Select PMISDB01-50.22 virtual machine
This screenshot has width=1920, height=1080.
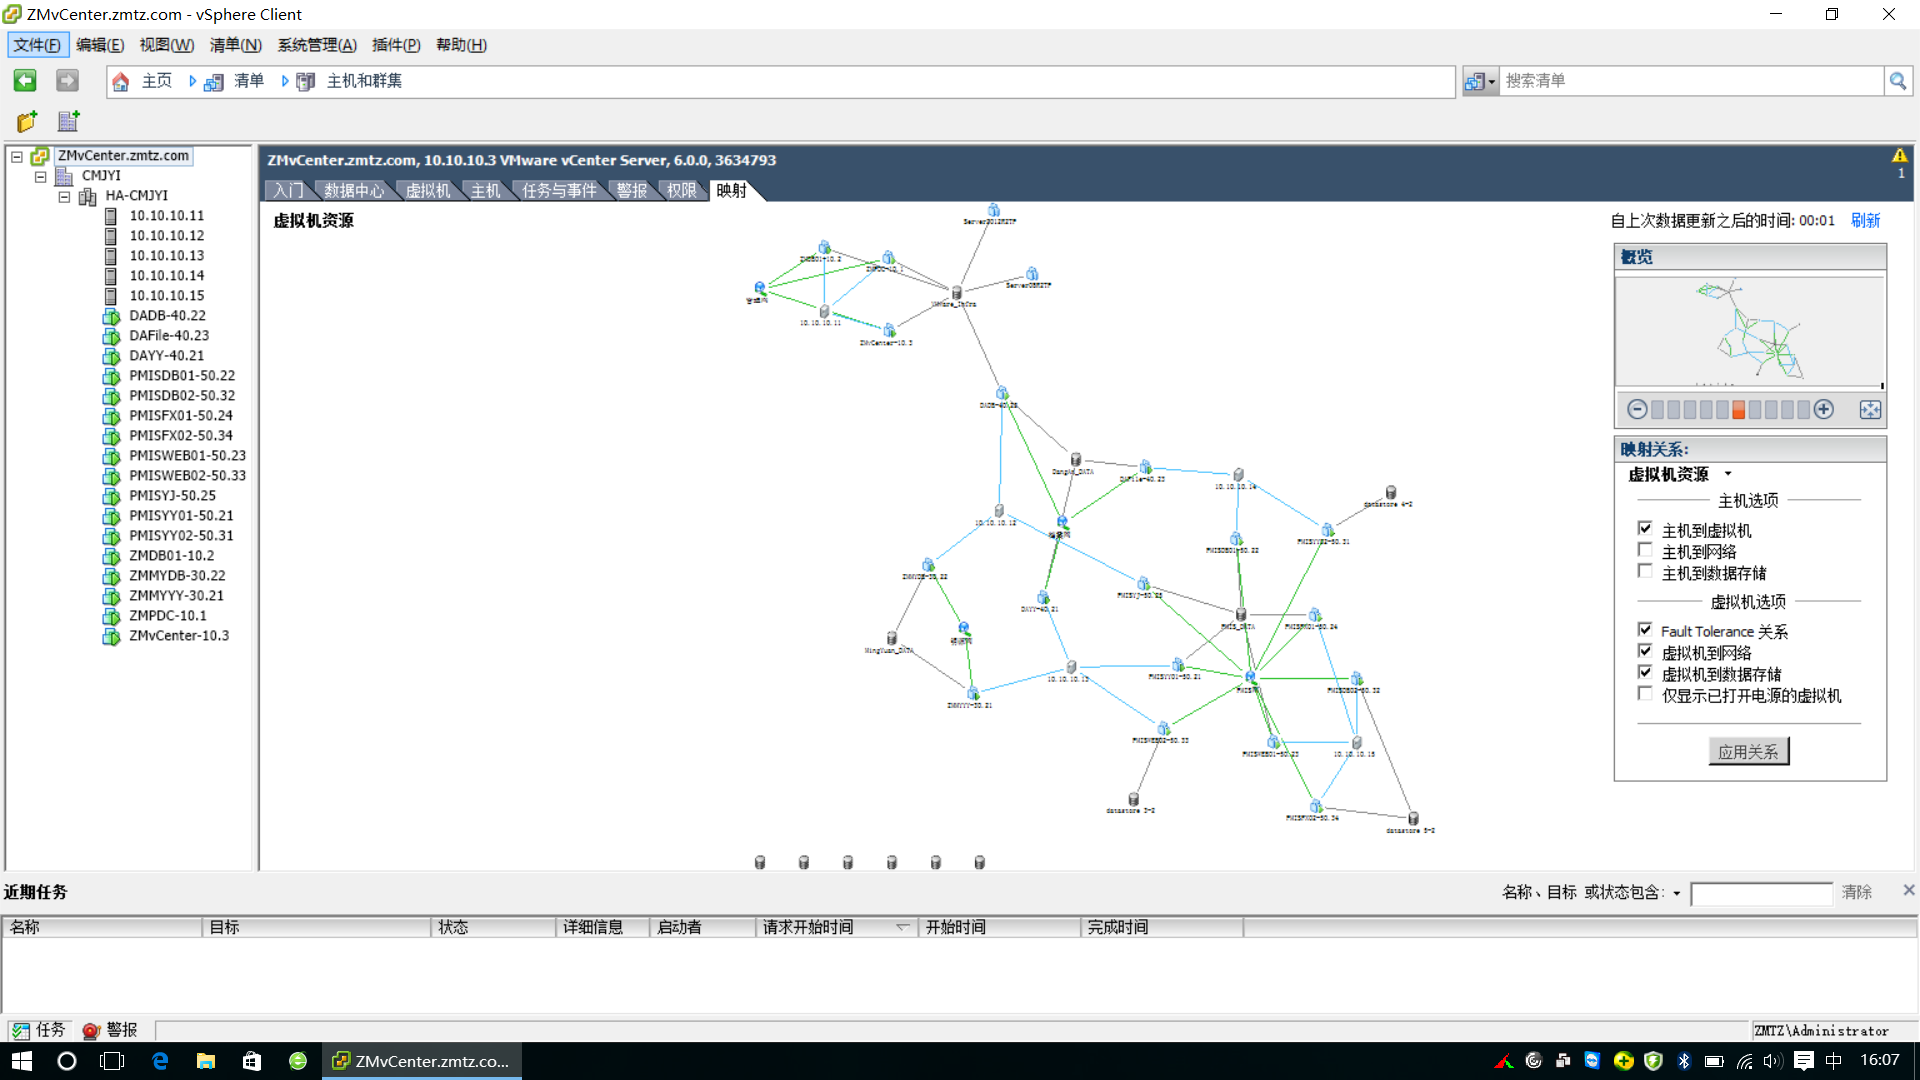point(181,375)
